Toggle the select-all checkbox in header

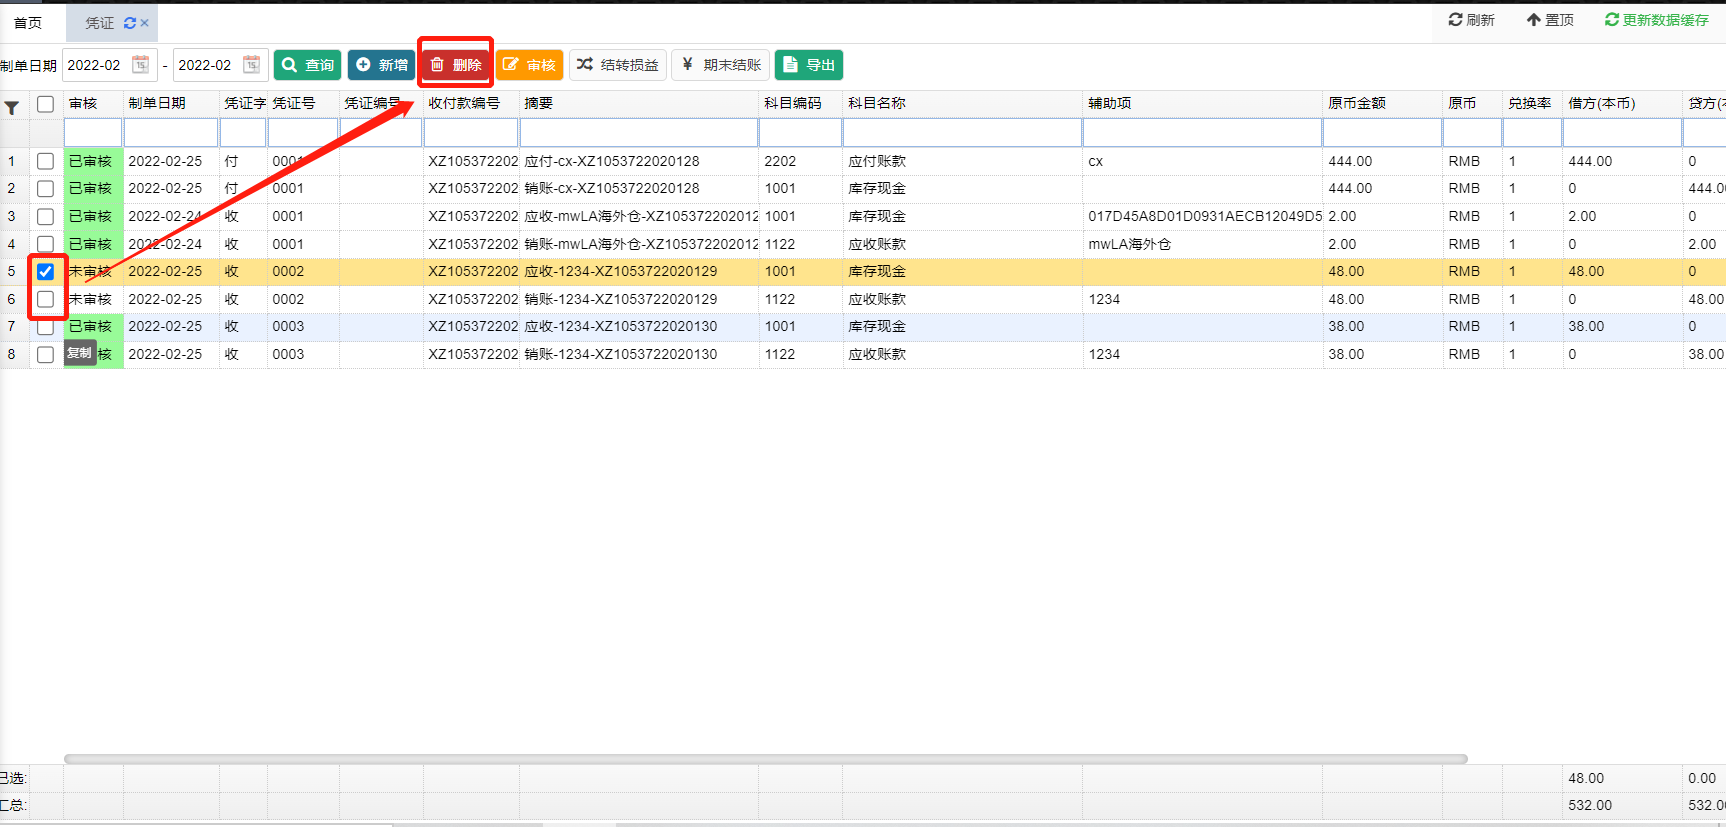click(45, 104)
